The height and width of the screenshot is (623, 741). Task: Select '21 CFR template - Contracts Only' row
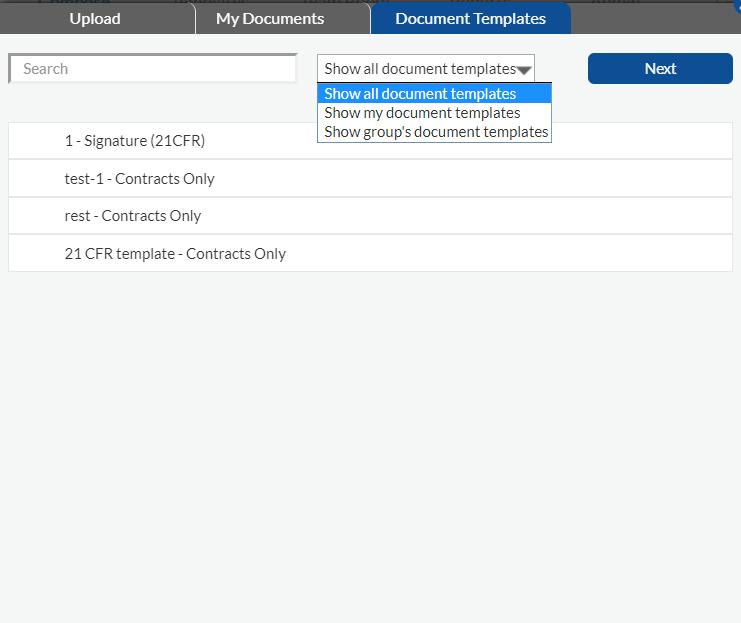(x=370, y=254)
